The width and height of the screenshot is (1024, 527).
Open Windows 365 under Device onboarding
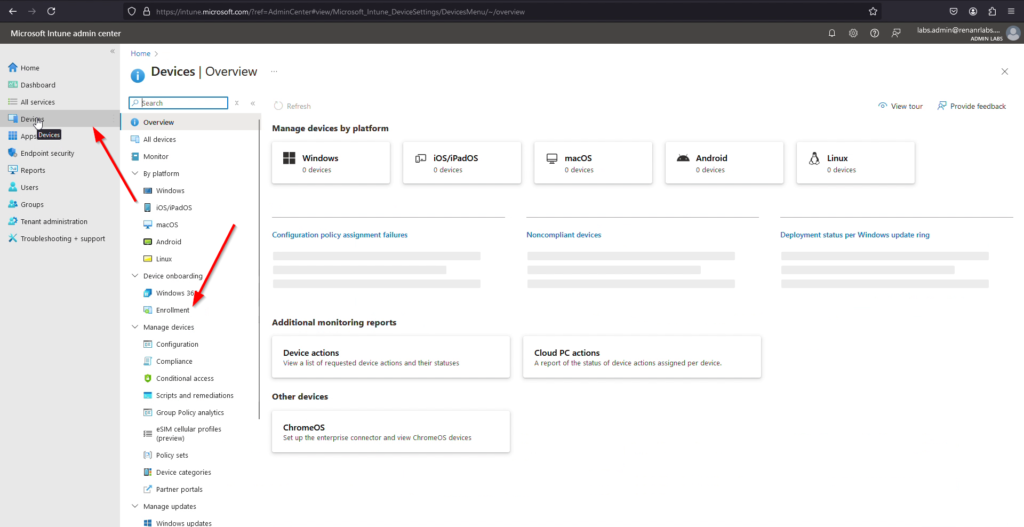[x=175, y=293]
